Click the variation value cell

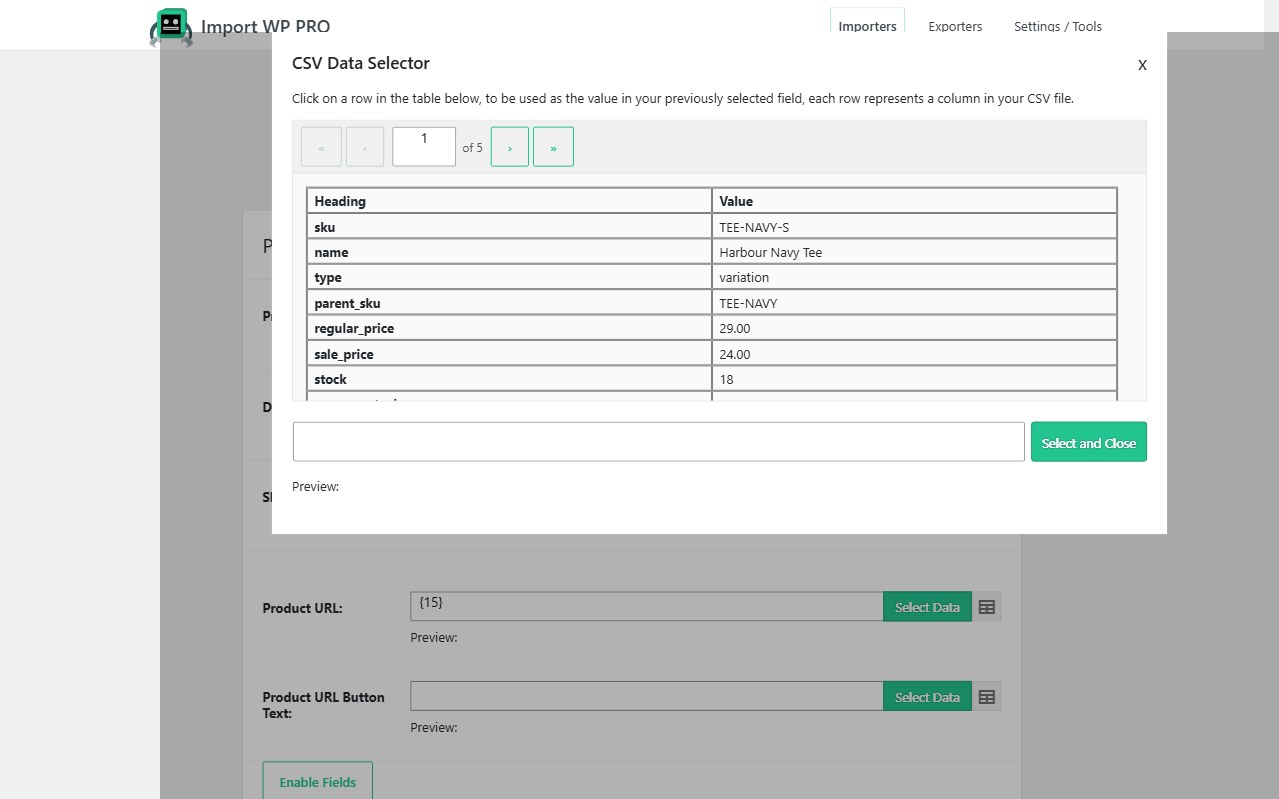coord(914,277)
